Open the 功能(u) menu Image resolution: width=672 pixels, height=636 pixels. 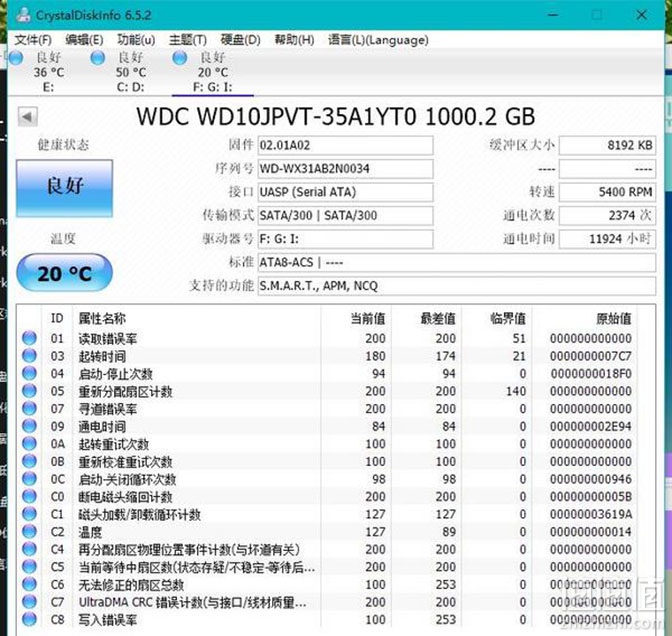point(136,40)
